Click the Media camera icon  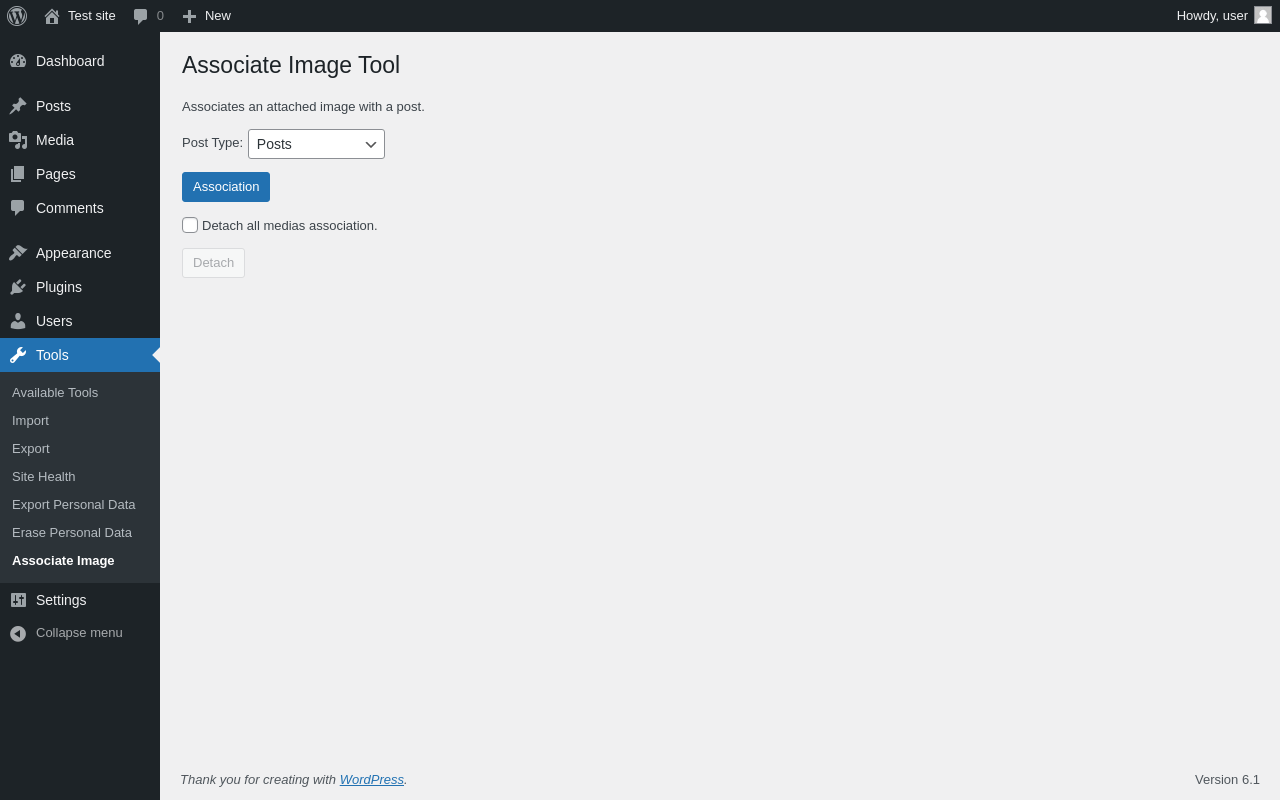click(18, 140)
